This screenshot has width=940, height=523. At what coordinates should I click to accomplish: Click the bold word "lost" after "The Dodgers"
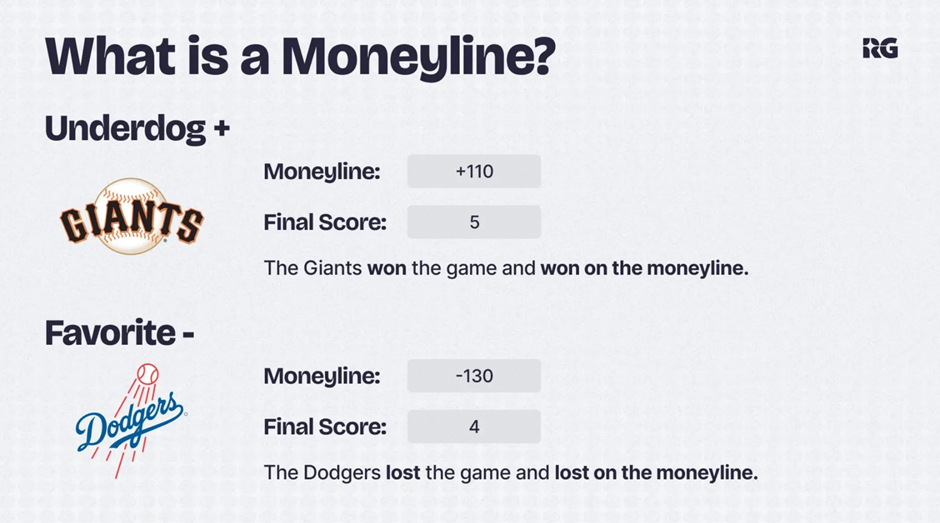click(403, 472)
